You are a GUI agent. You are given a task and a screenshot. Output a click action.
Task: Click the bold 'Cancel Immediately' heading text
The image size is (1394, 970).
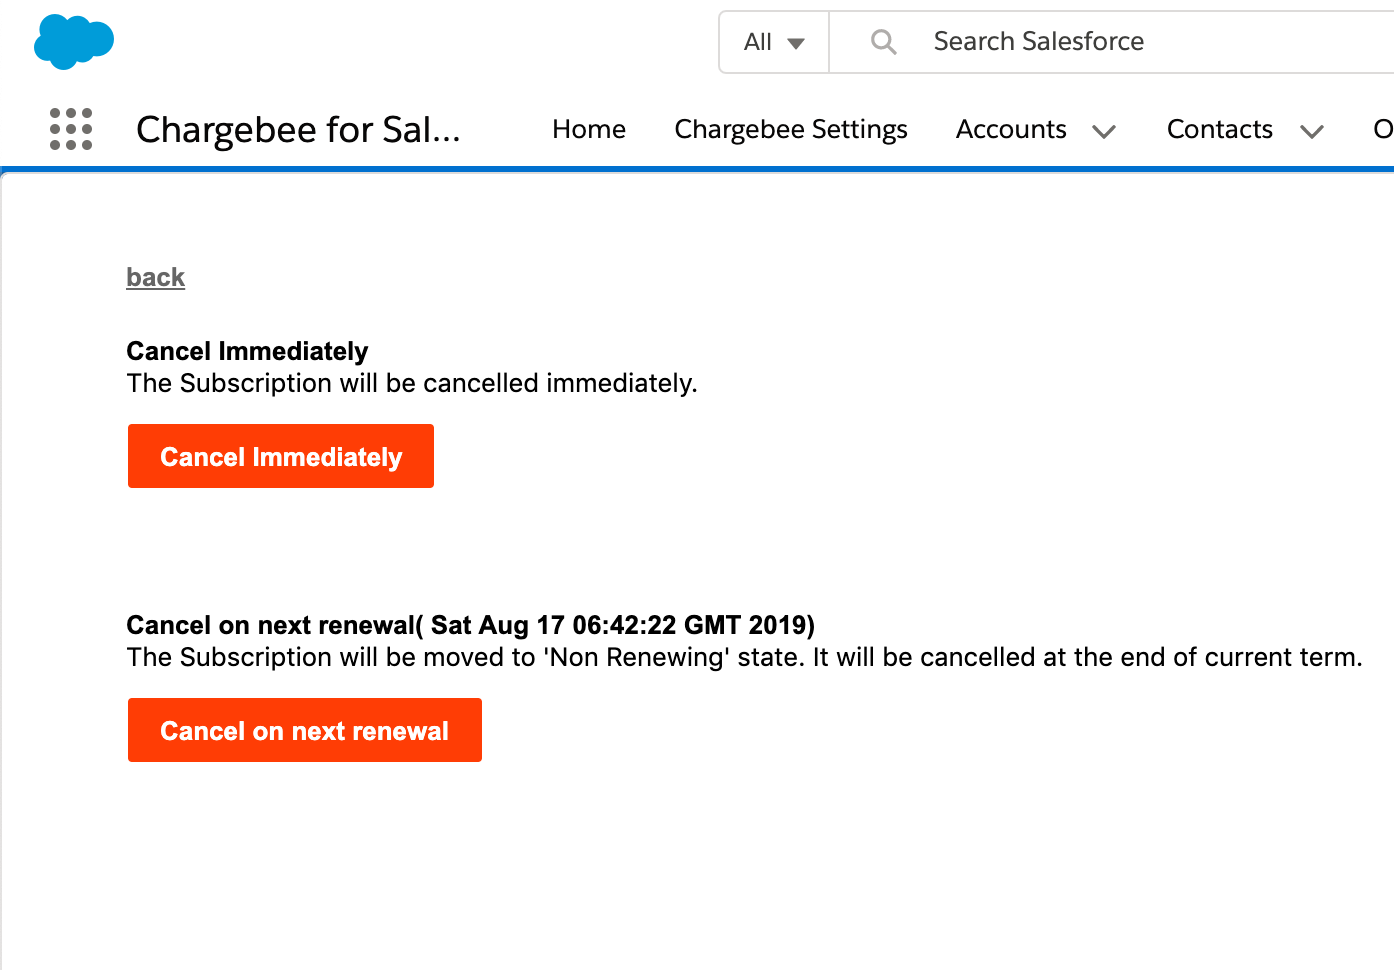247,351
